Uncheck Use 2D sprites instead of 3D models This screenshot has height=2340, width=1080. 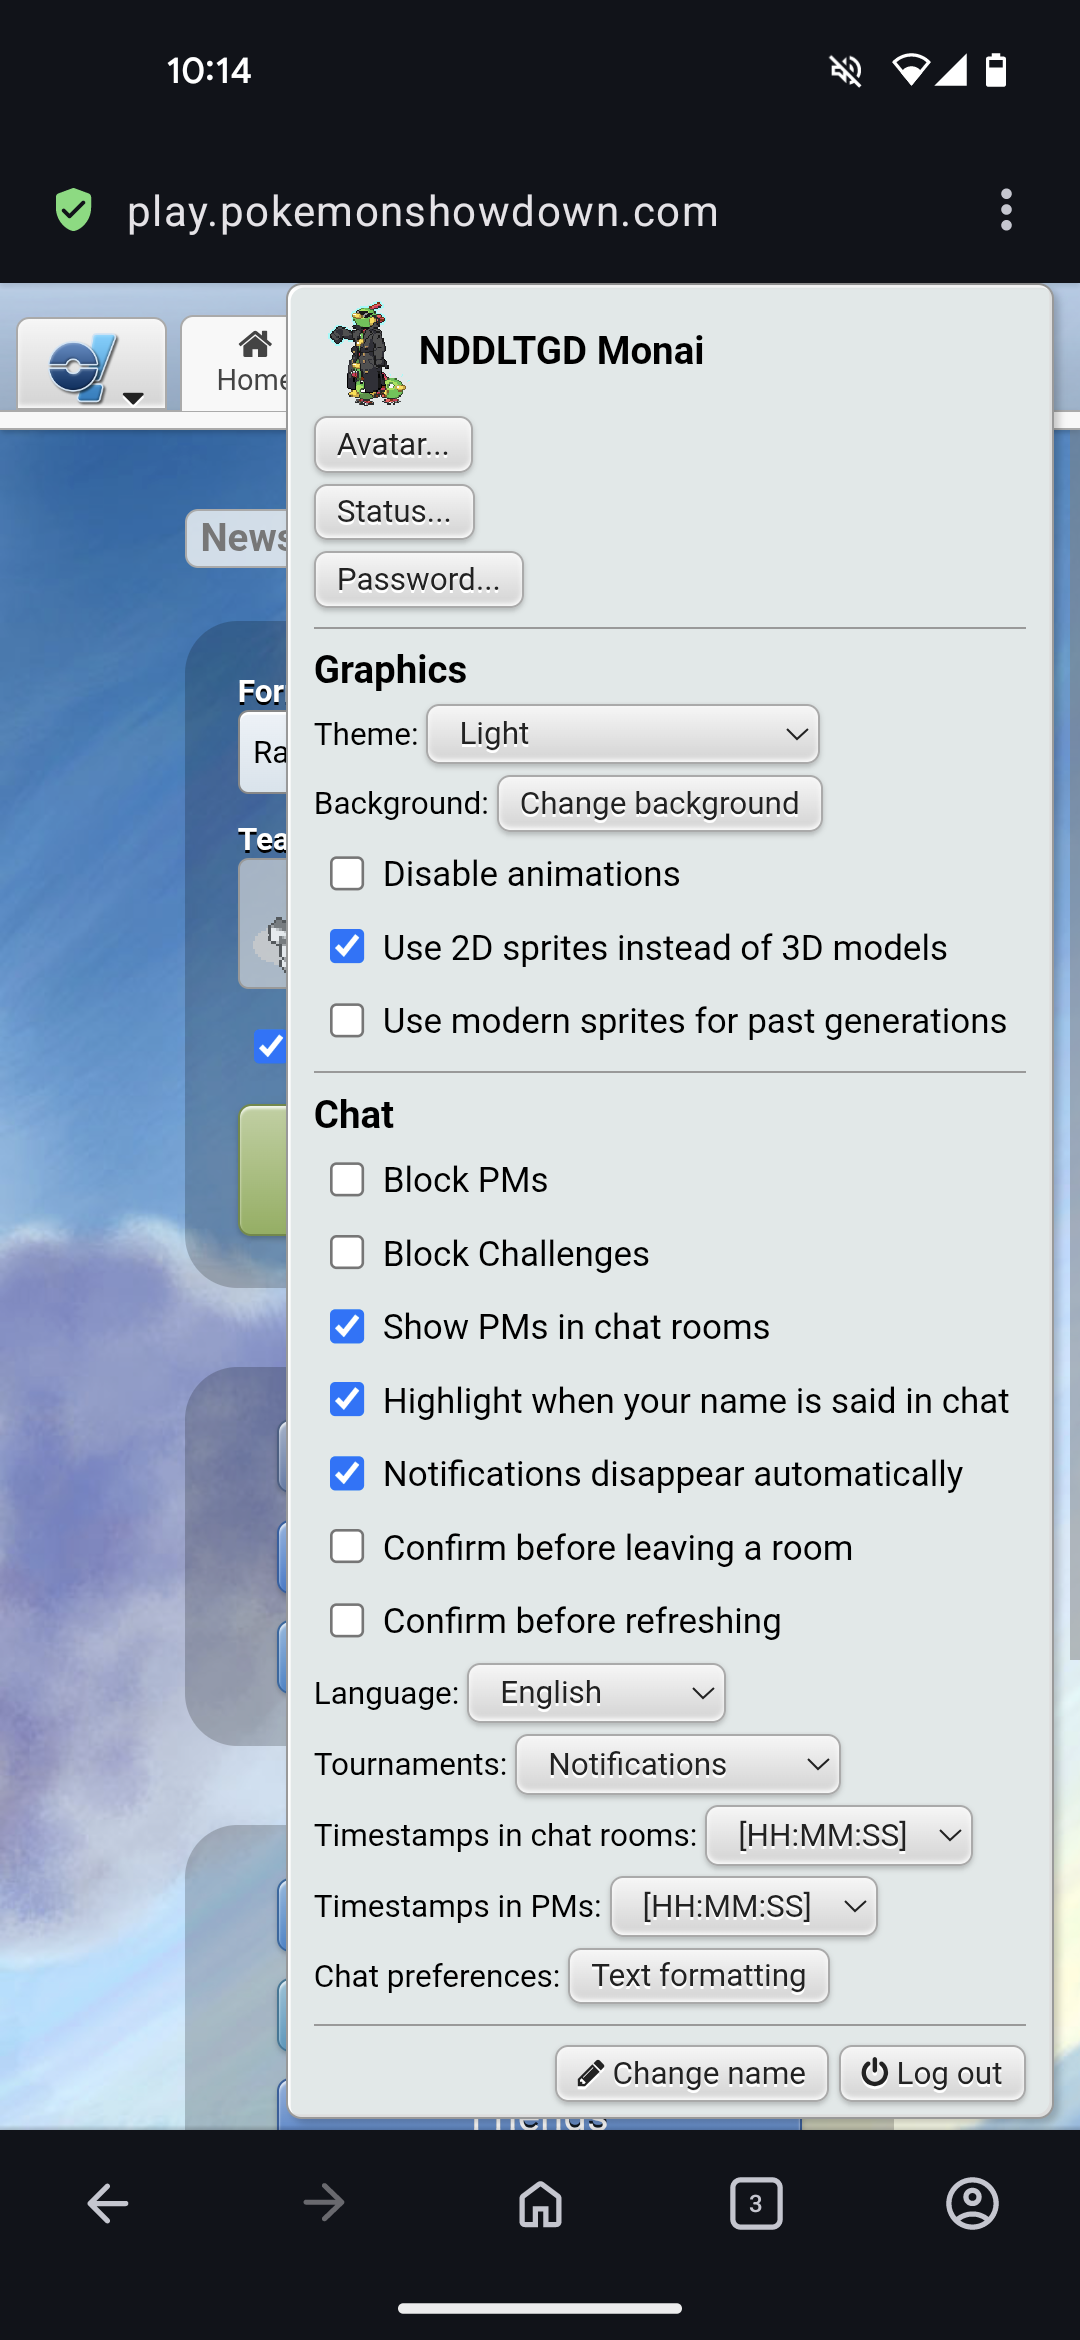pos(347,946)
